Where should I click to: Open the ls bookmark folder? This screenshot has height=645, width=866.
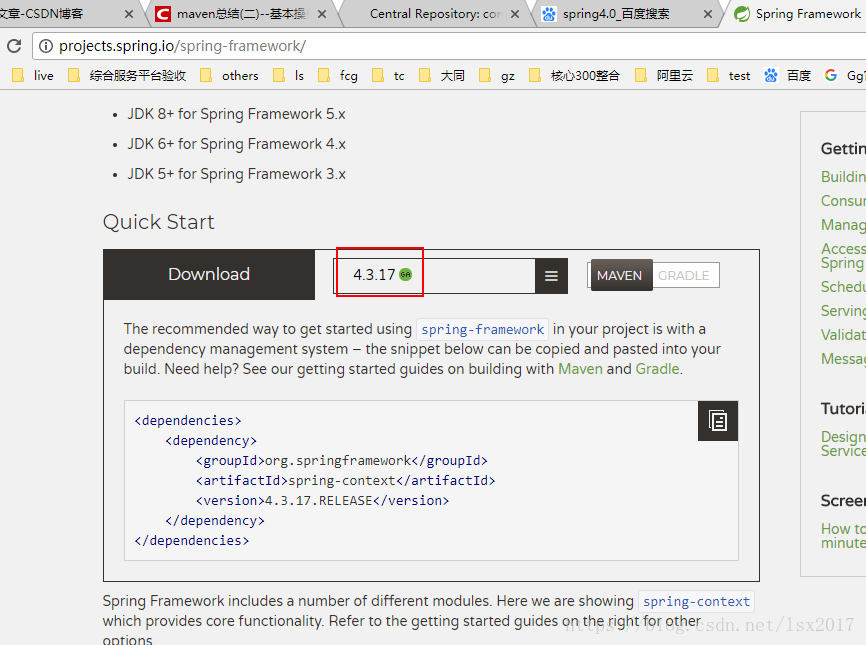coord(289,76)
